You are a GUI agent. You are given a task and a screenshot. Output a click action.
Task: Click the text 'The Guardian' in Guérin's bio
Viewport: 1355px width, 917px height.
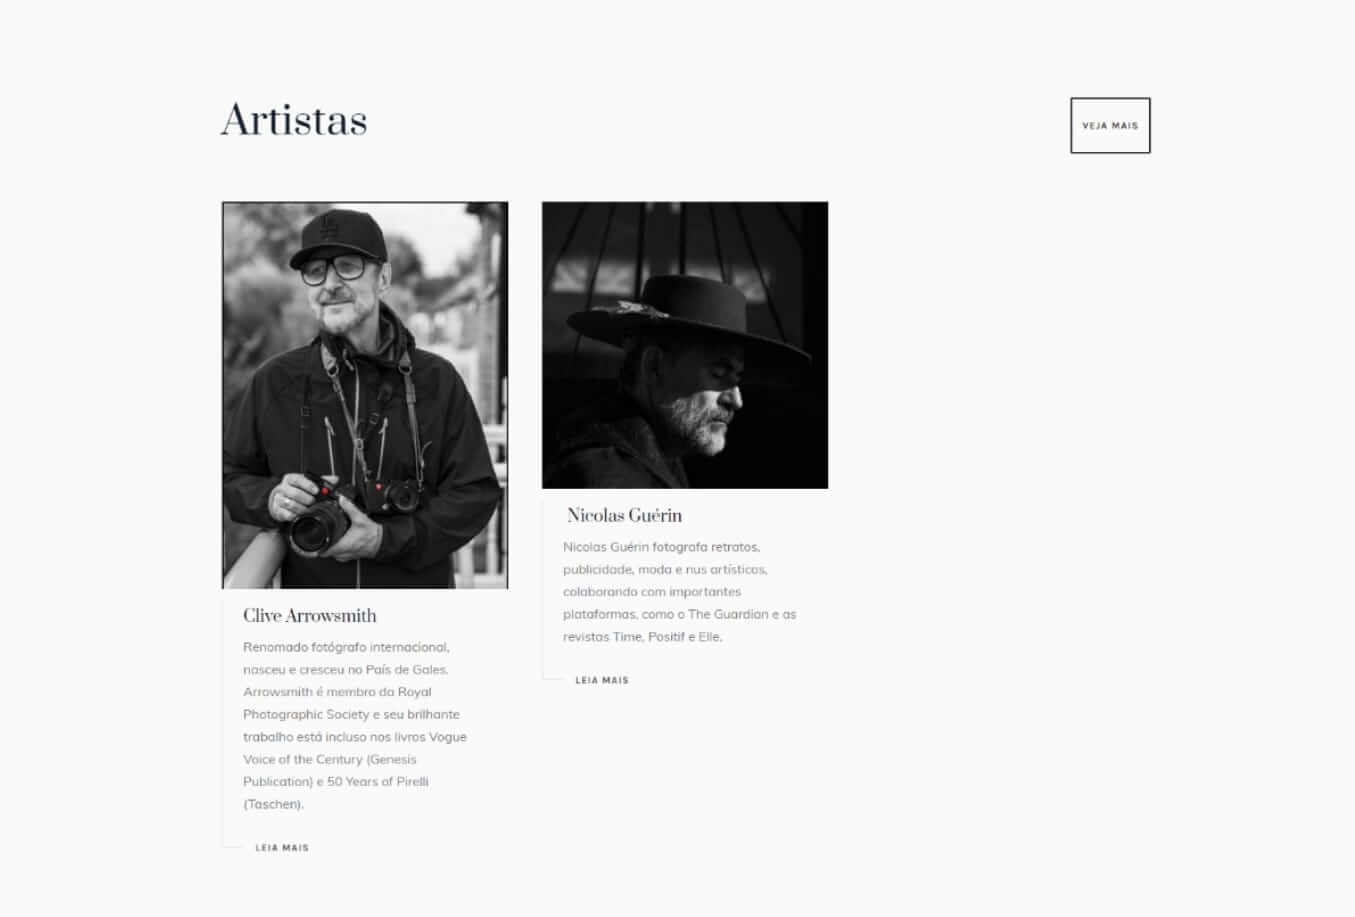click(x=728, y=614)
